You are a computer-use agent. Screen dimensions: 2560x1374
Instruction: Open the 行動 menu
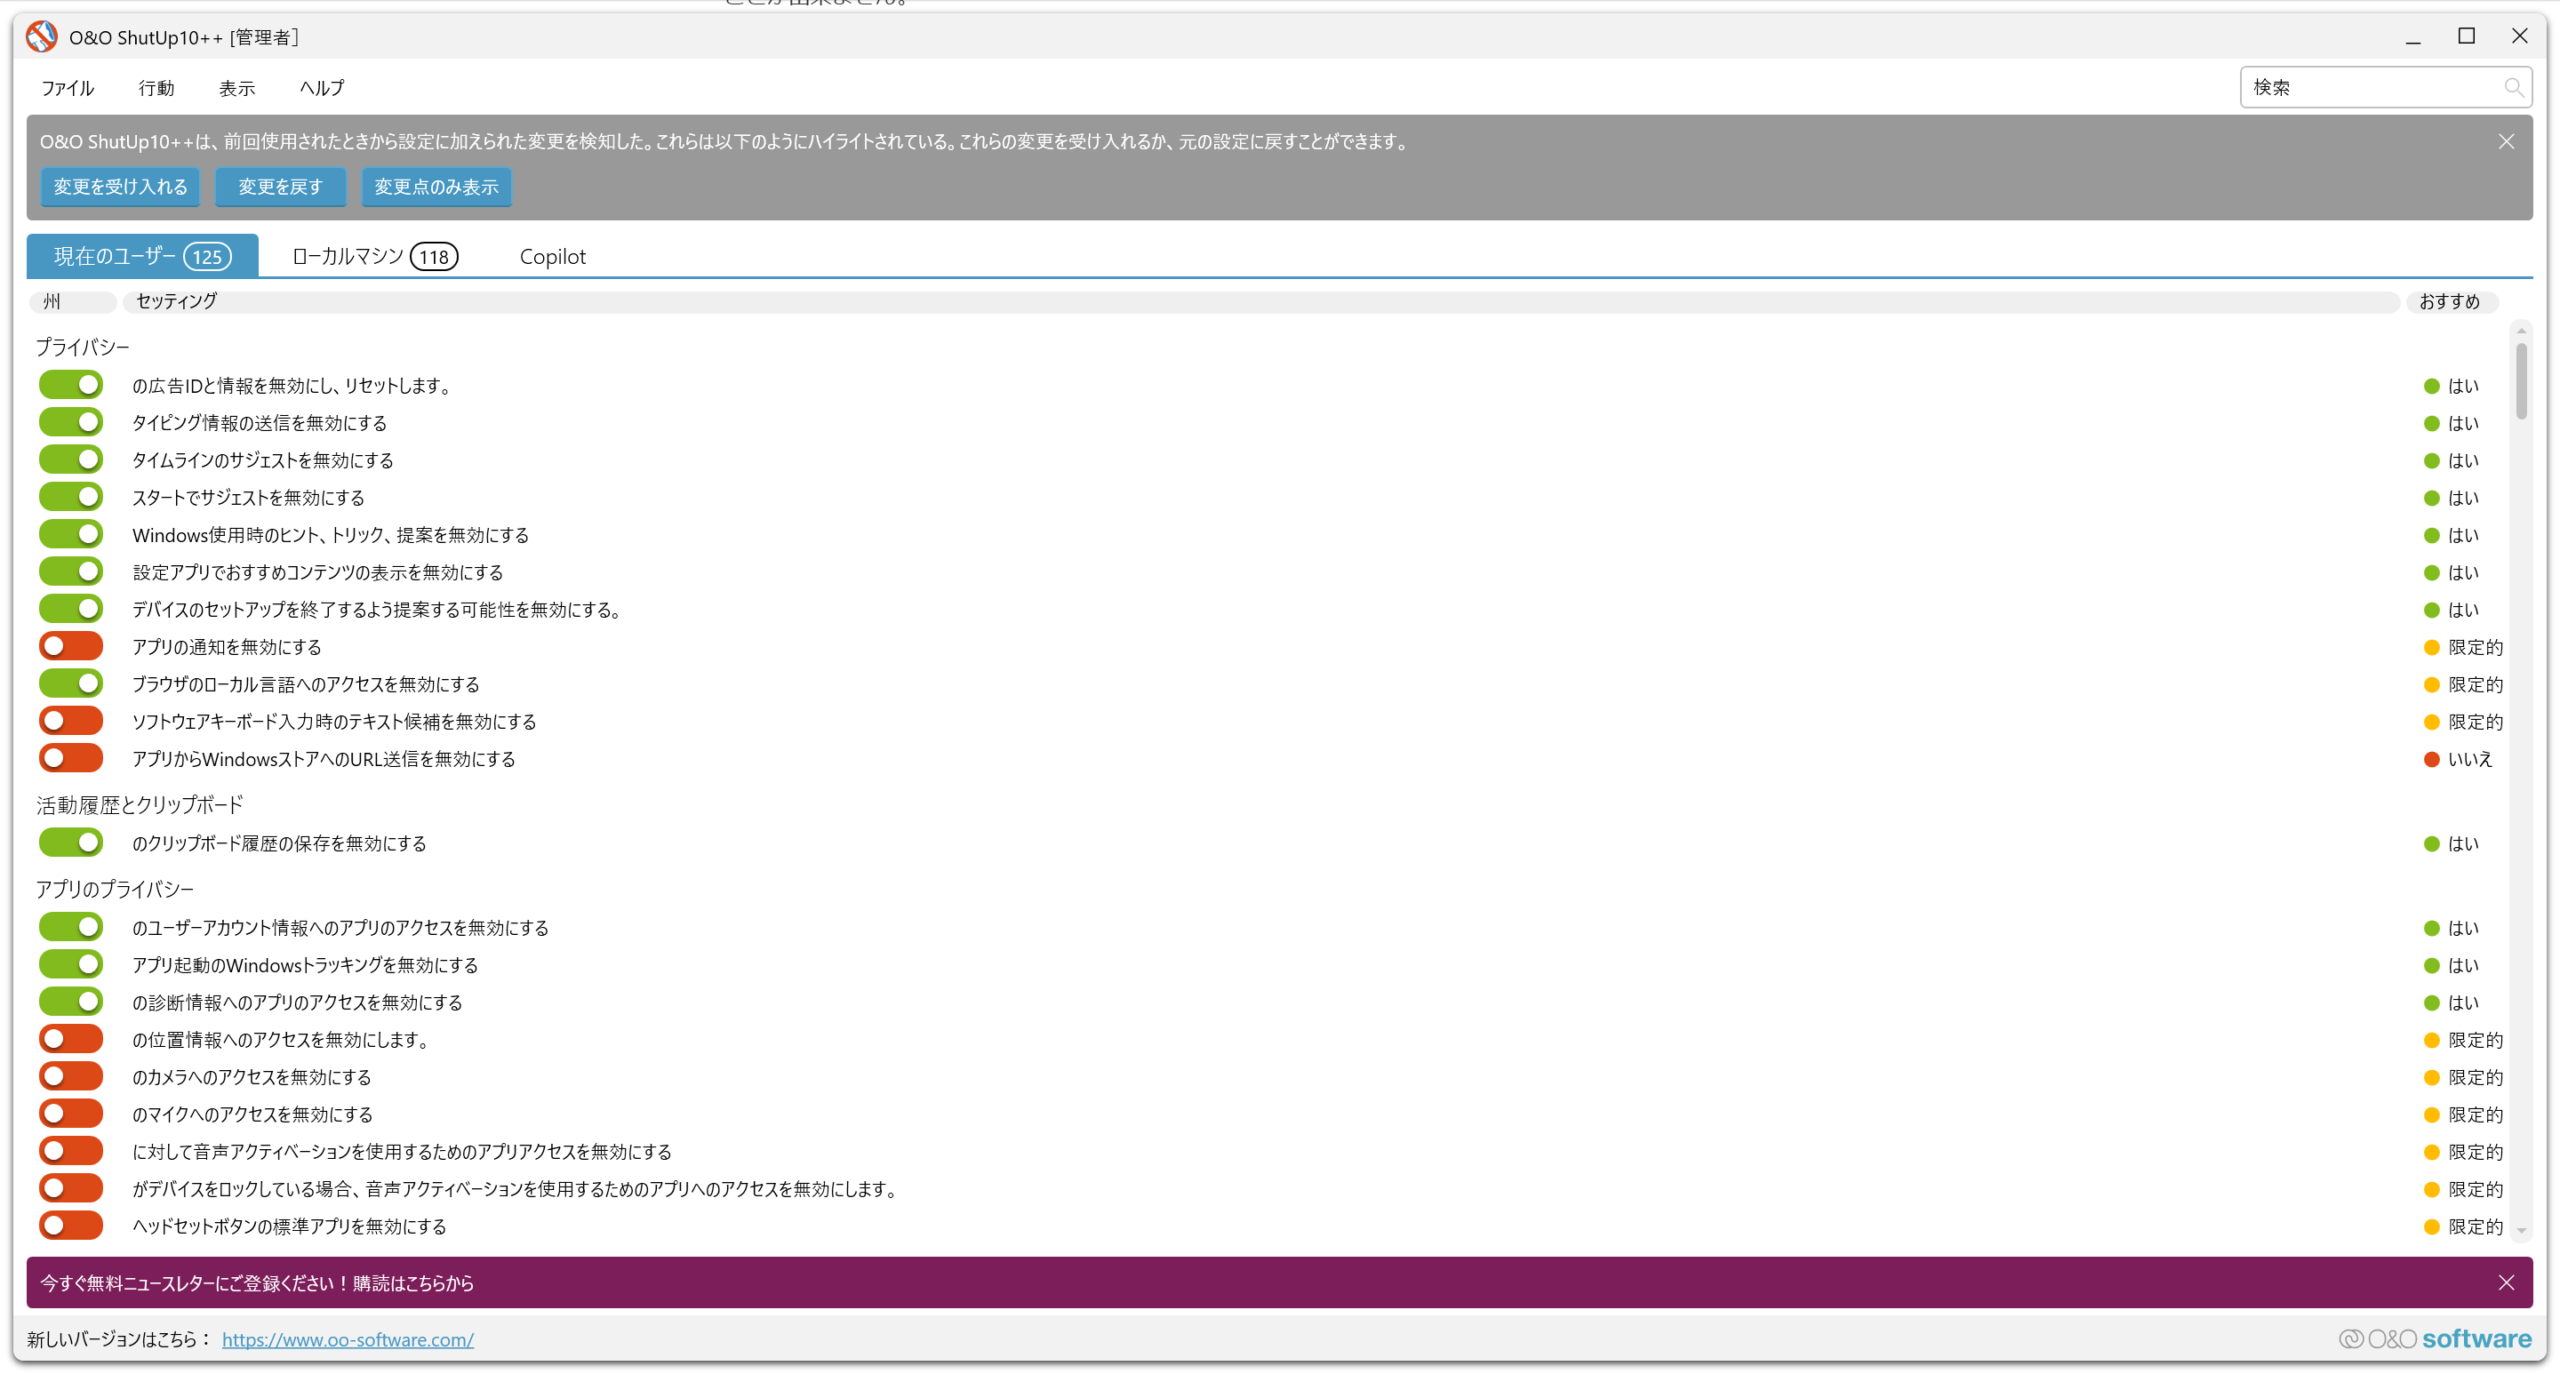tap(156, 88)
